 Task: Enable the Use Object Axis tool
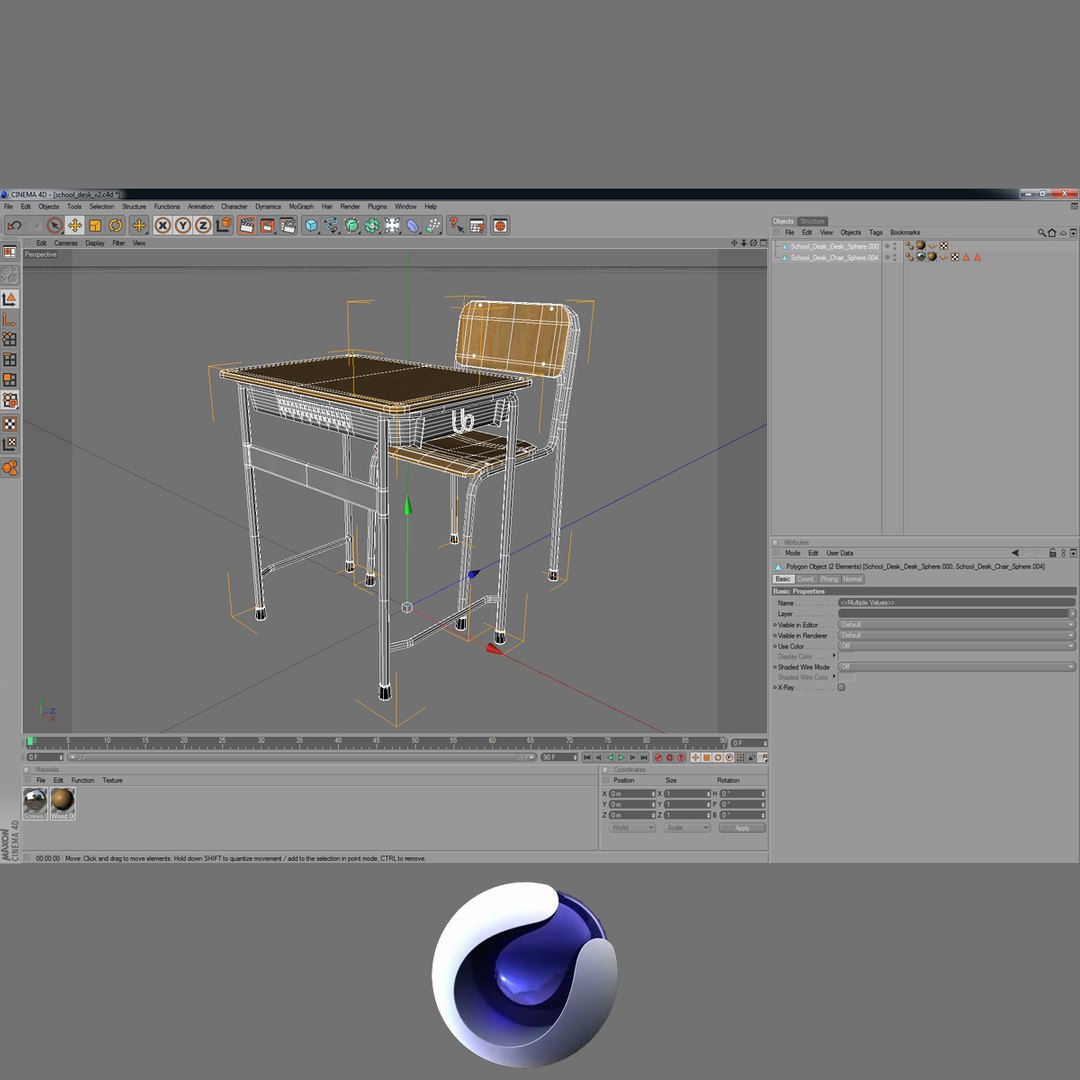point(10,319)
